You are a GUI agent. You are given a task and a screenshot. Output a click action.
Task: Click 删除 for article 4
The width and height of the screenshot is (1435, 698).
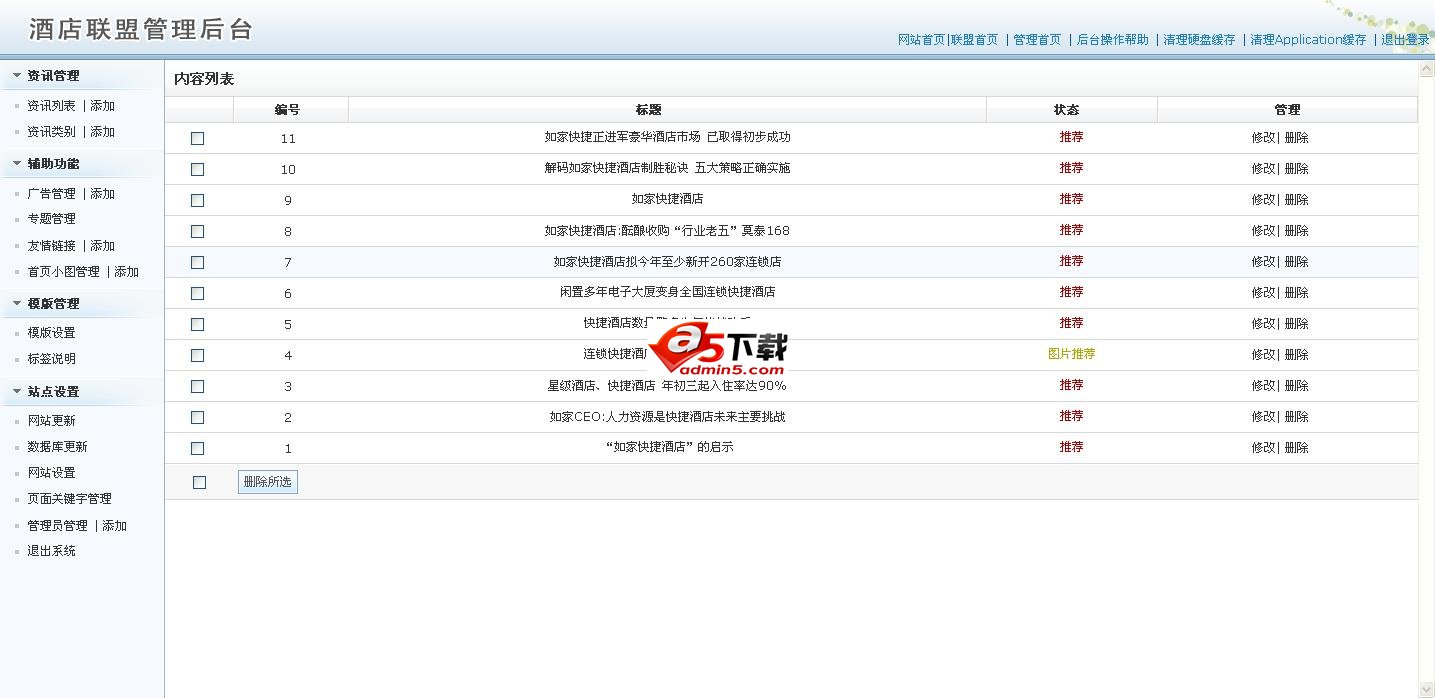[1296, 355]
